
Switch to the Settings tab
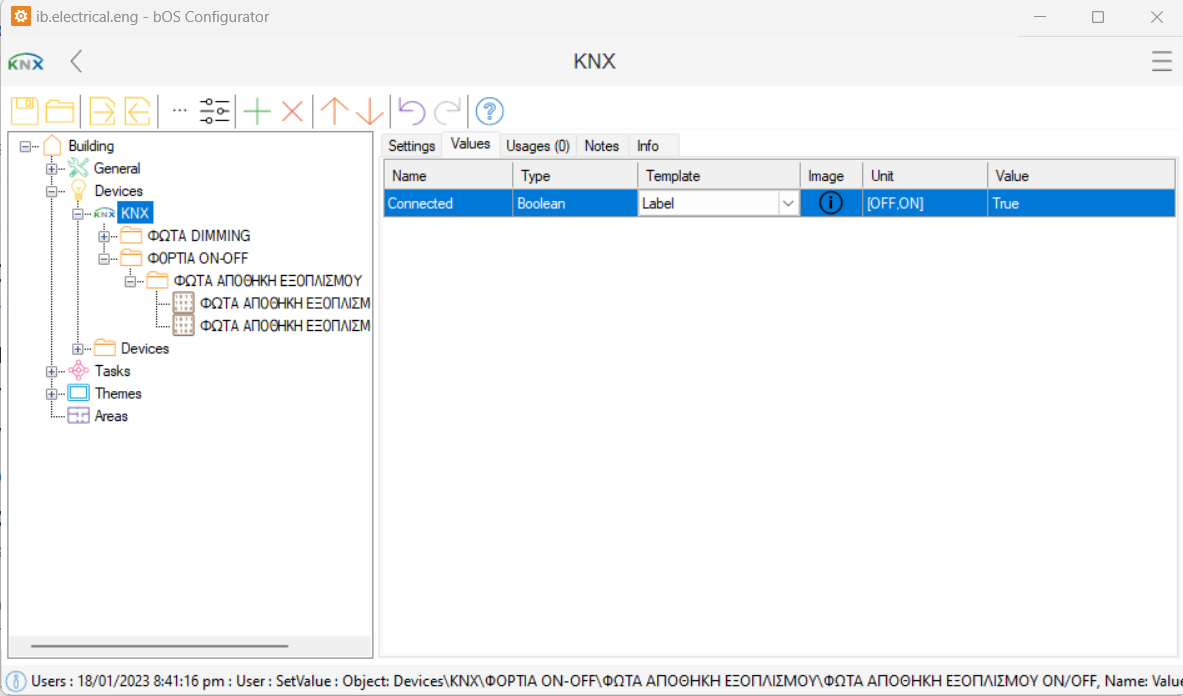click(x=411, y=146)
